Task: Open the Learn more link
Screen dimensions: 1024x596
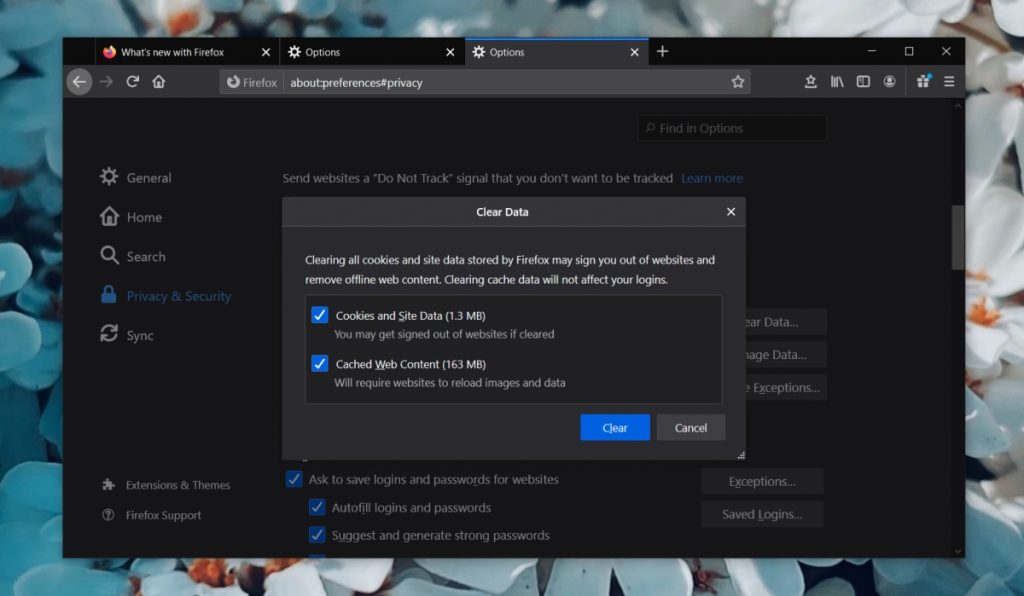Action: (x=712, y=178)
